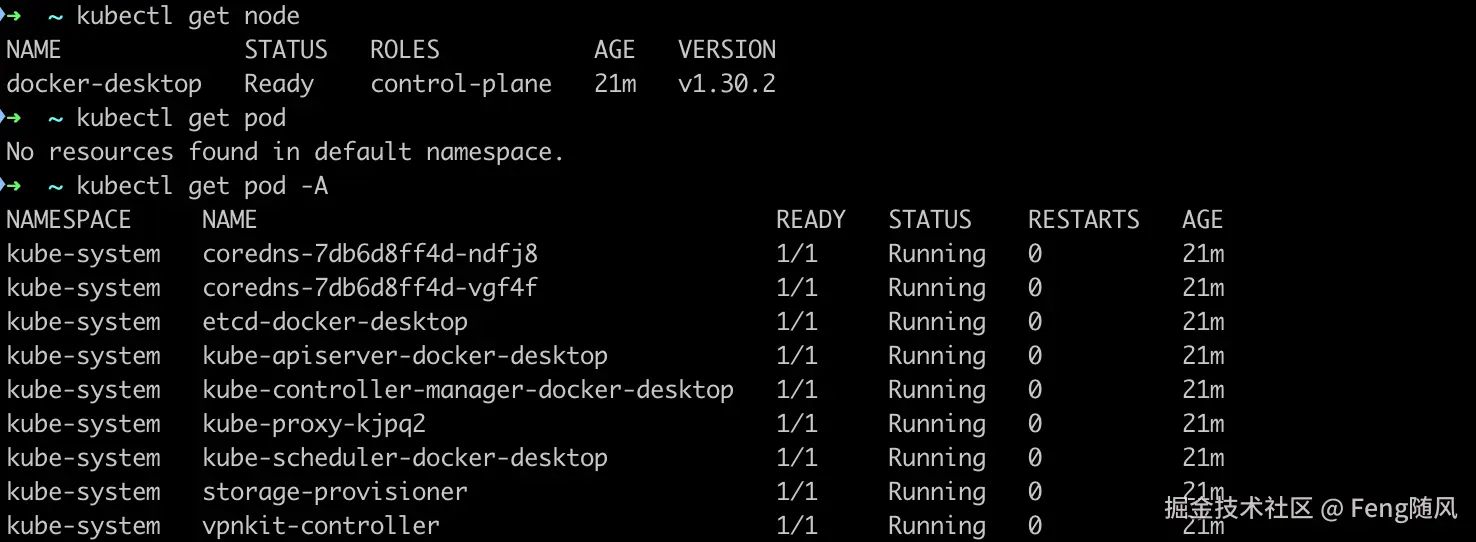The width and height of the screenshot is (1476, 542).
Task: Click the prompt arrow before 'kubectl get node'
Action: (x=12, y=16)
